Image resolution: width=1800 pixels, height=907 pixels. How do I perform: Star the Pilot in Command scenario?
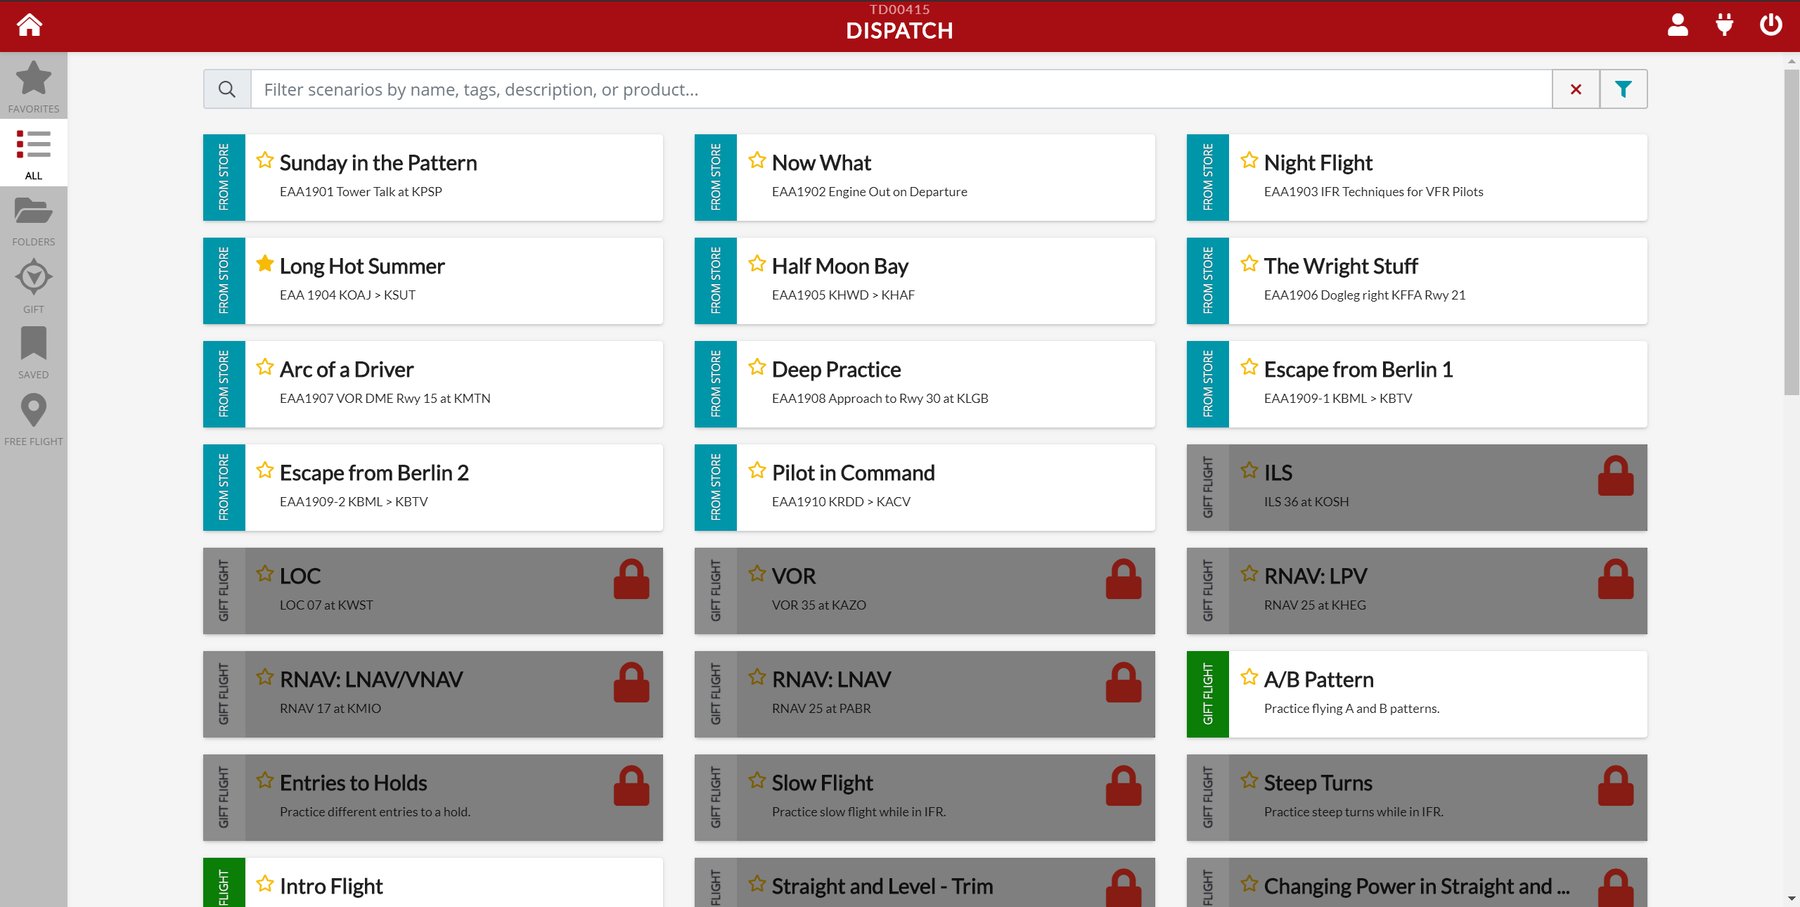(x=756, y=470)
